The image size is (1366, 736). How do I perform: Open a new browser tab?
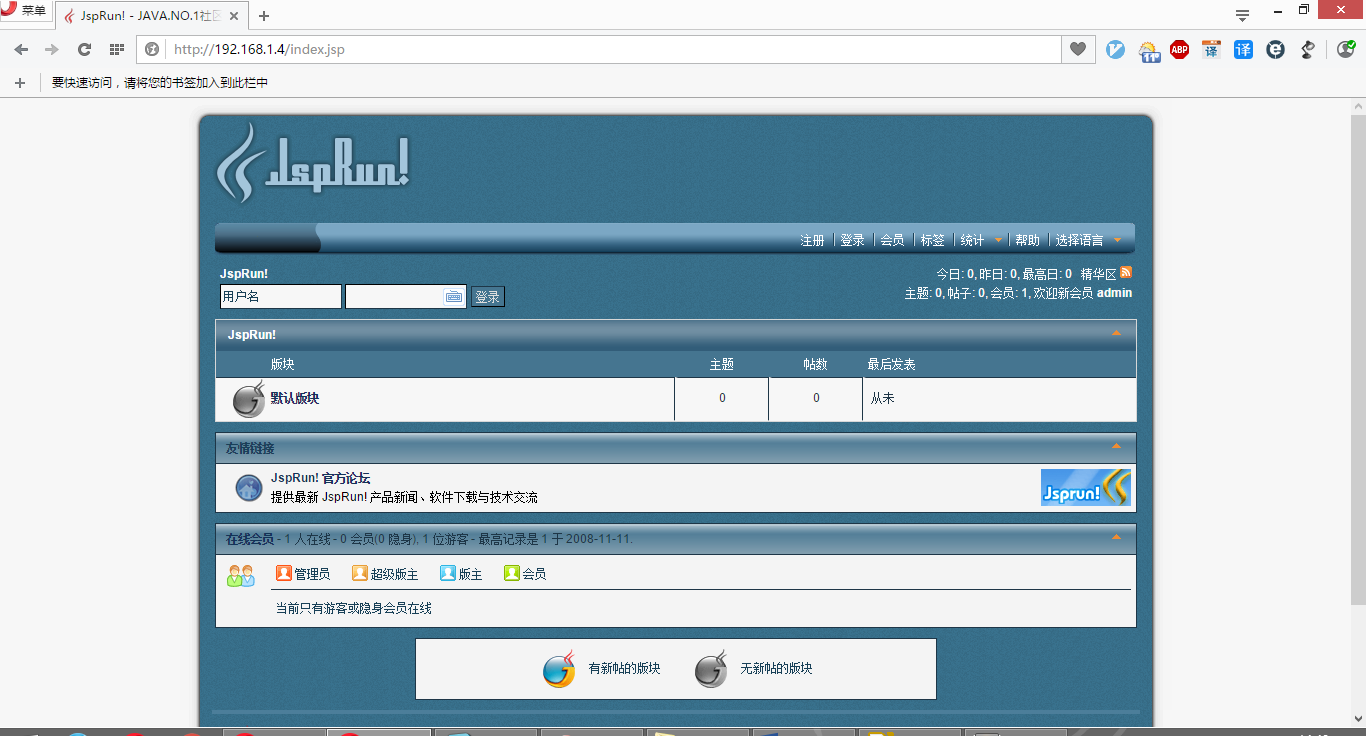[264, 16]
